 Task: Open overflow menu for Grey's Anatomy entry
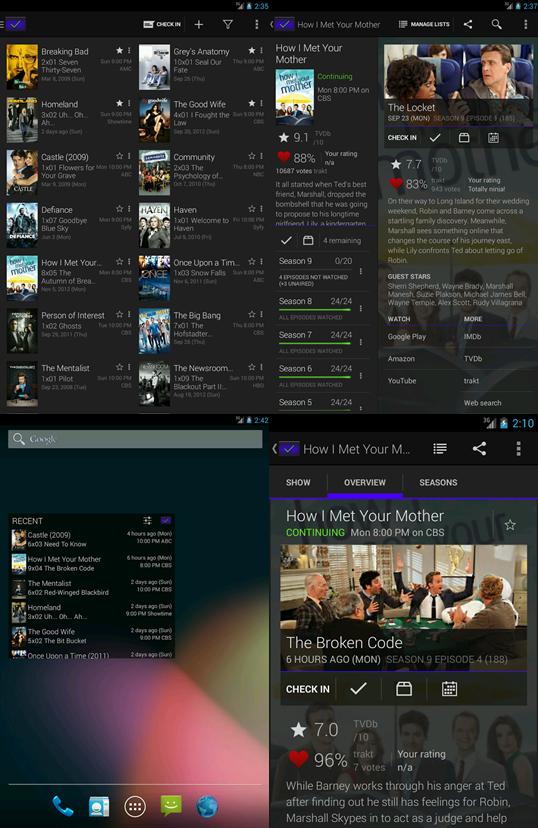[x=261, y=51]
